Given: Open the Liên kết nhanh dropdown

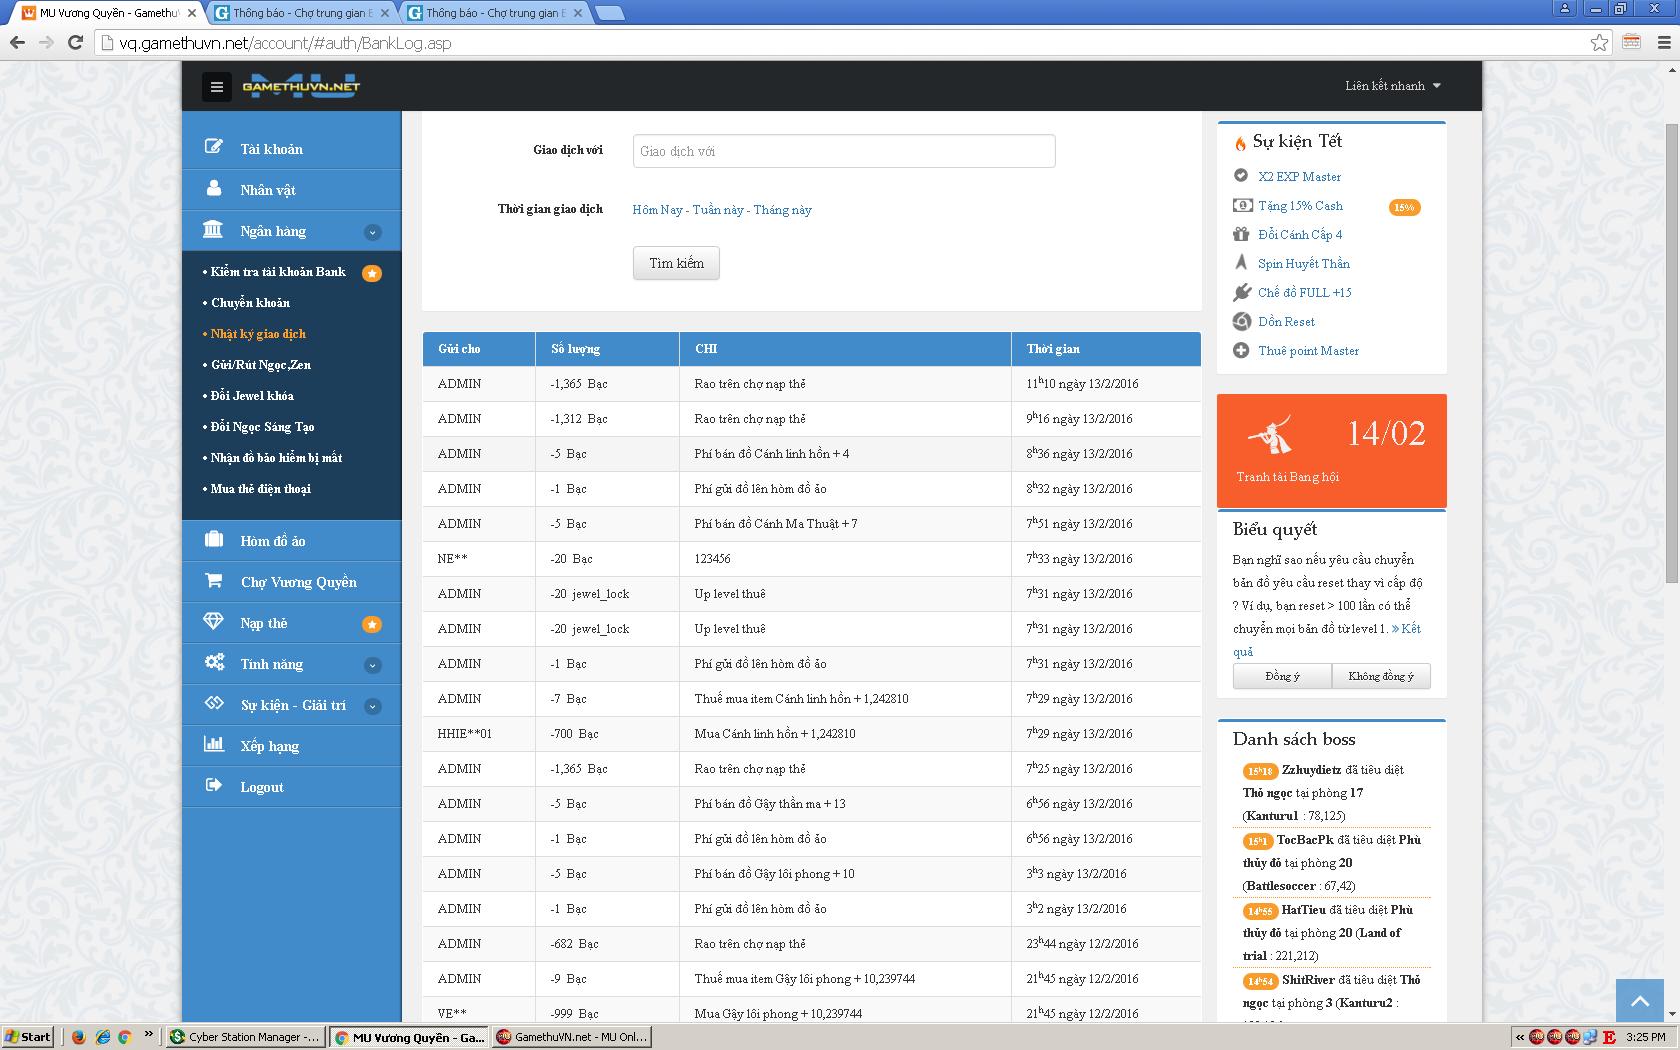Looking at the screenshot, I should [x=1392, y=86].
